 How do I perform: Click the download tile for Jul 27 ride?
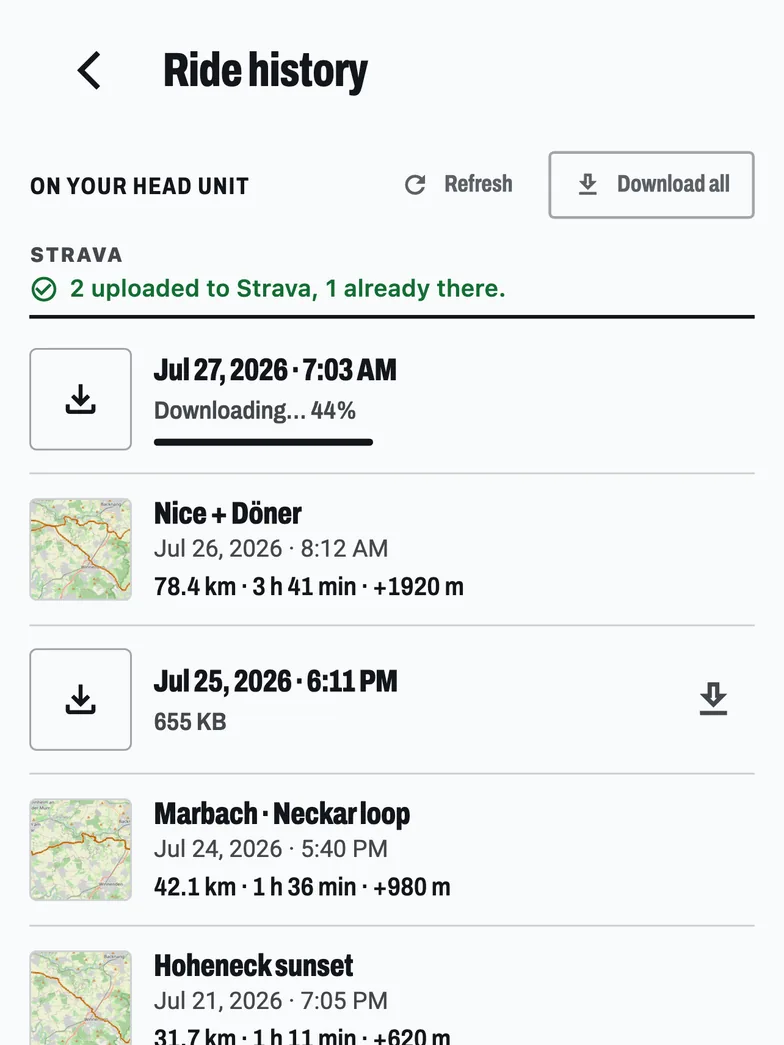click(81, 399)
